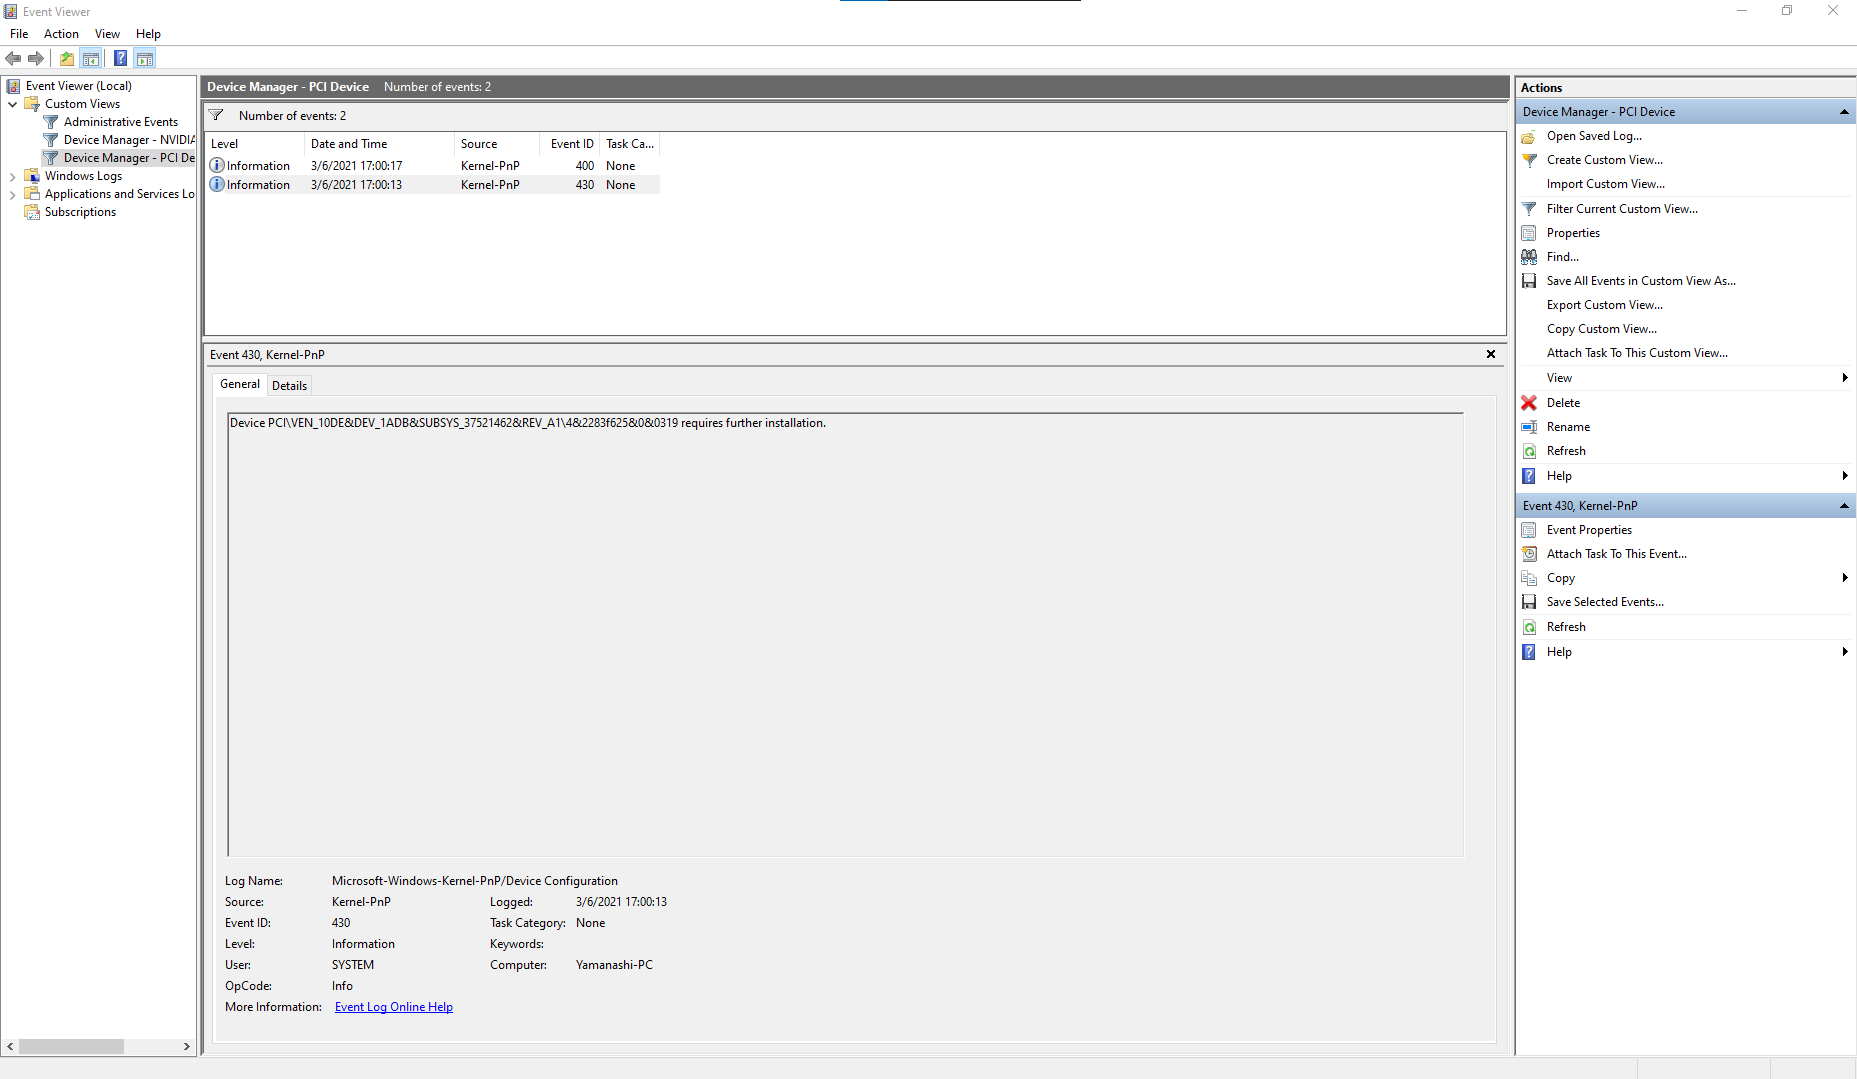
Task: Click Export Custom View action
Action: point(1605,305)
